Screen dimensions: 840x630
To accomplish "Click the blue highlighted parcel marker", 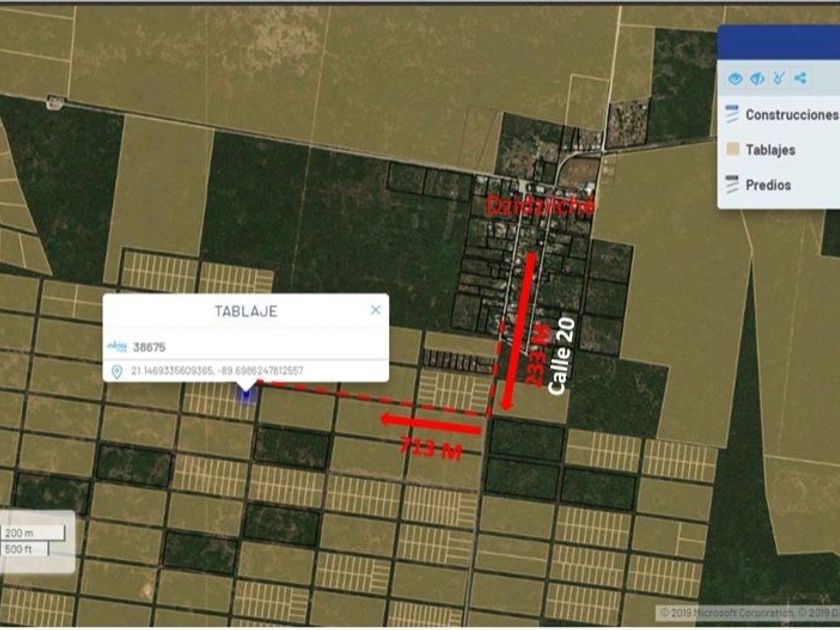I will pos(246,395).
